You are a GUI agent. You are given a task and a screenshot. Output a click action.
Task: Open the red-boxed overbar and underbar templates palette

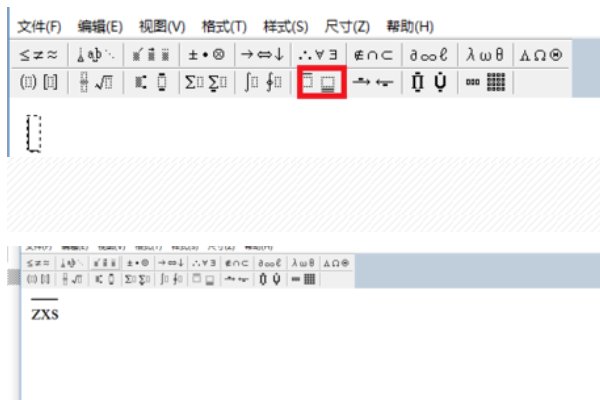coord(322,82)
